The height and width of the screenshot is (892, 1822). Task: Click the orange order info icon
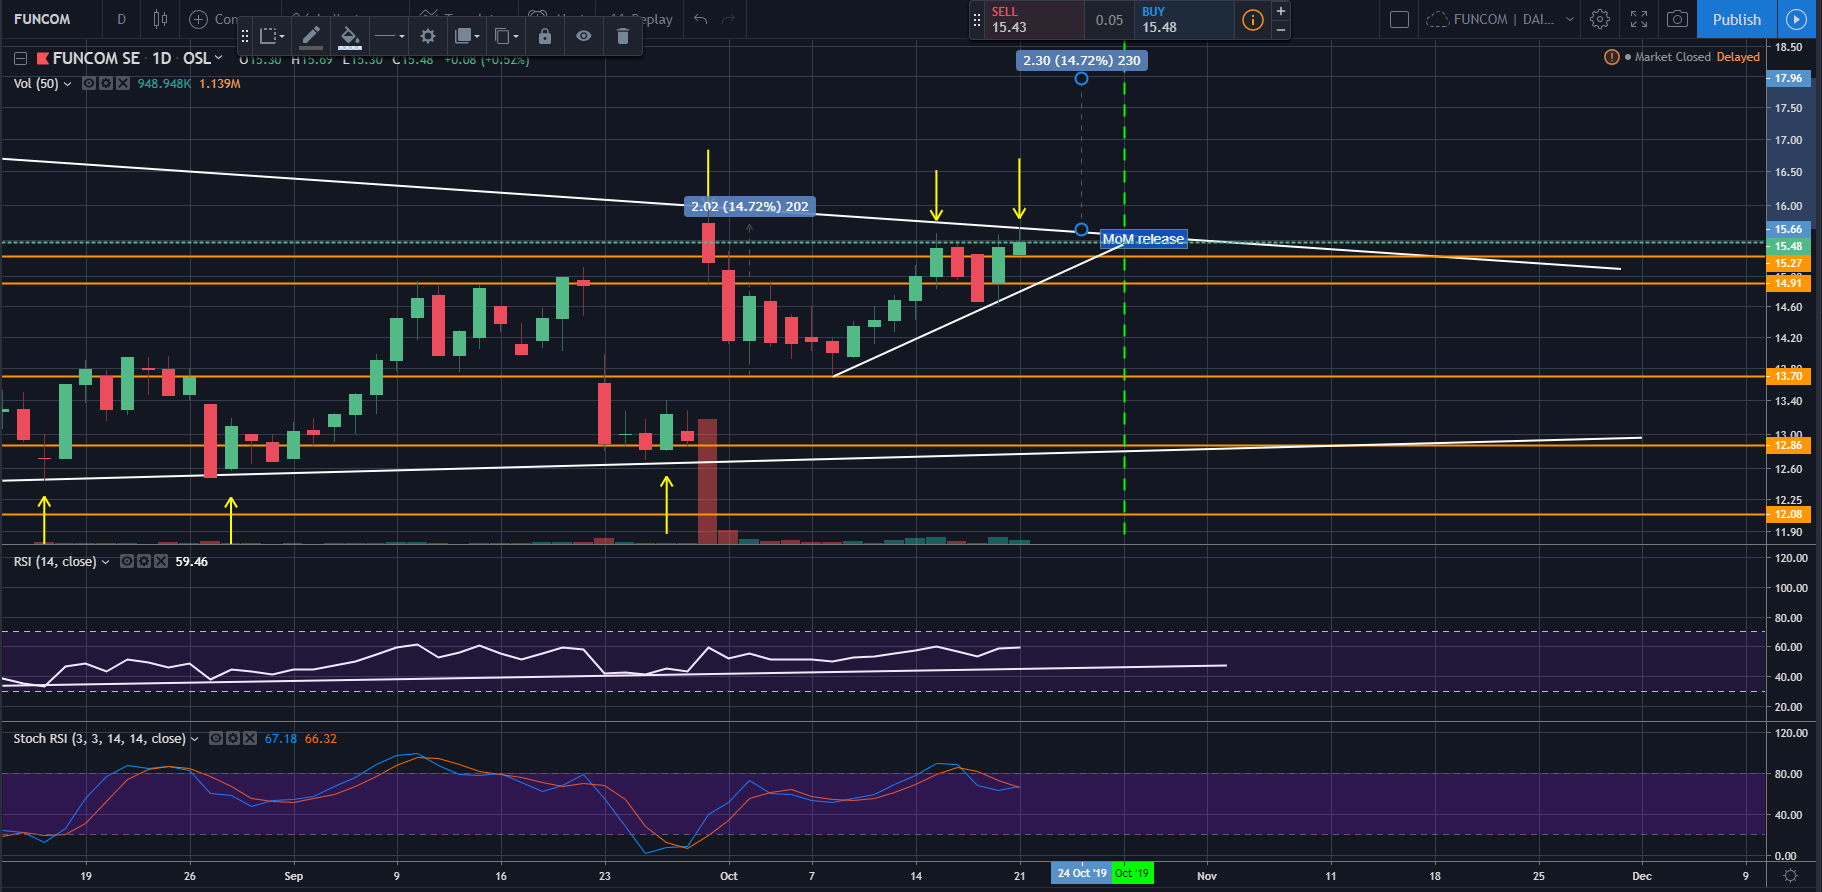pos(1252,19)
